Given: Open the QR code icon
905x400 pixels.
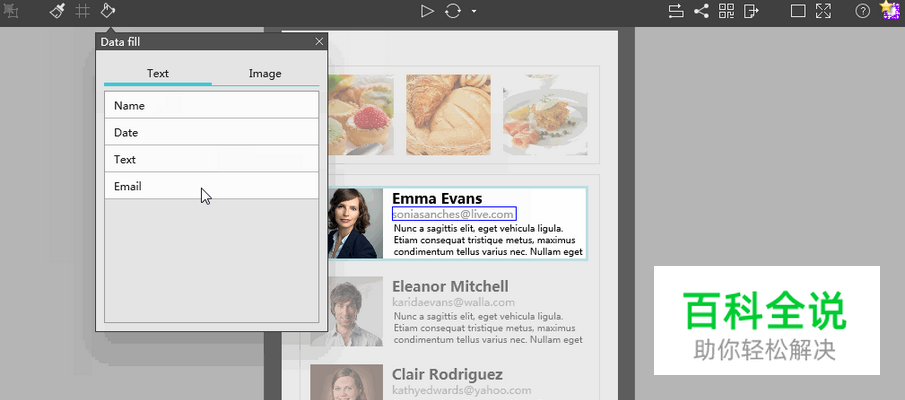Looking at the screenshot, I should pos(726,11).
